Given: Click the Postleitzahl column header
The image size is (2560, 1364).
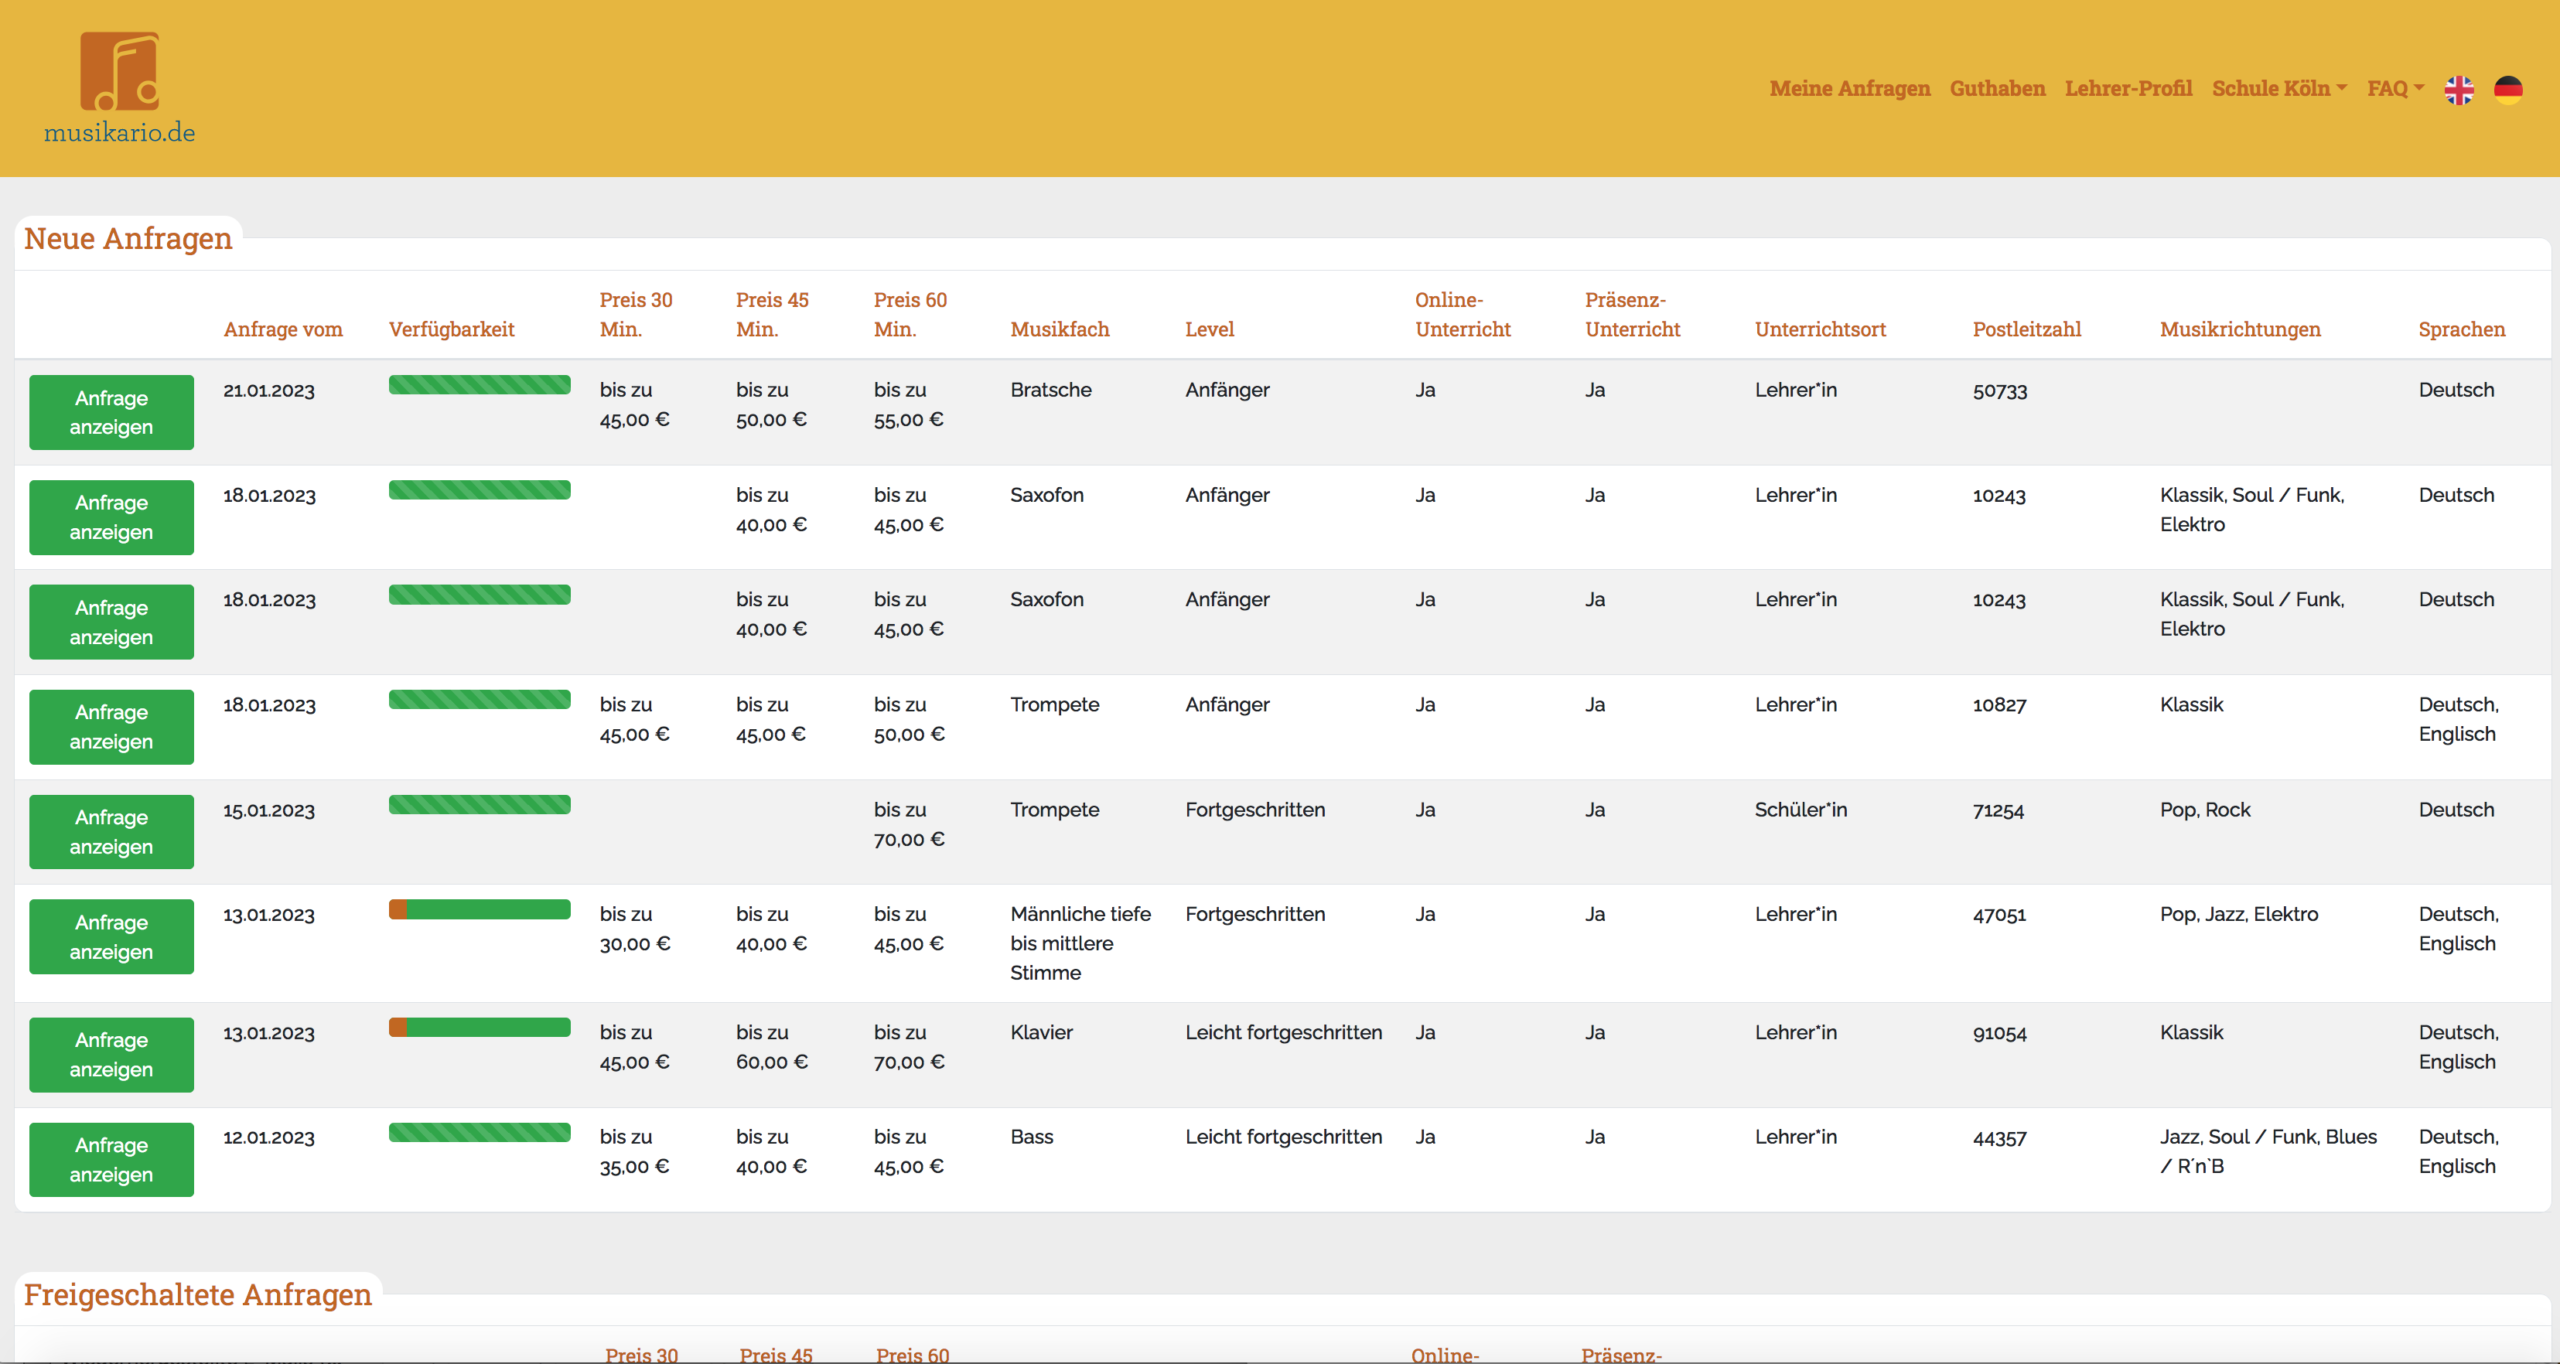Looking at the screenshot, I should tap(2027, 329).
